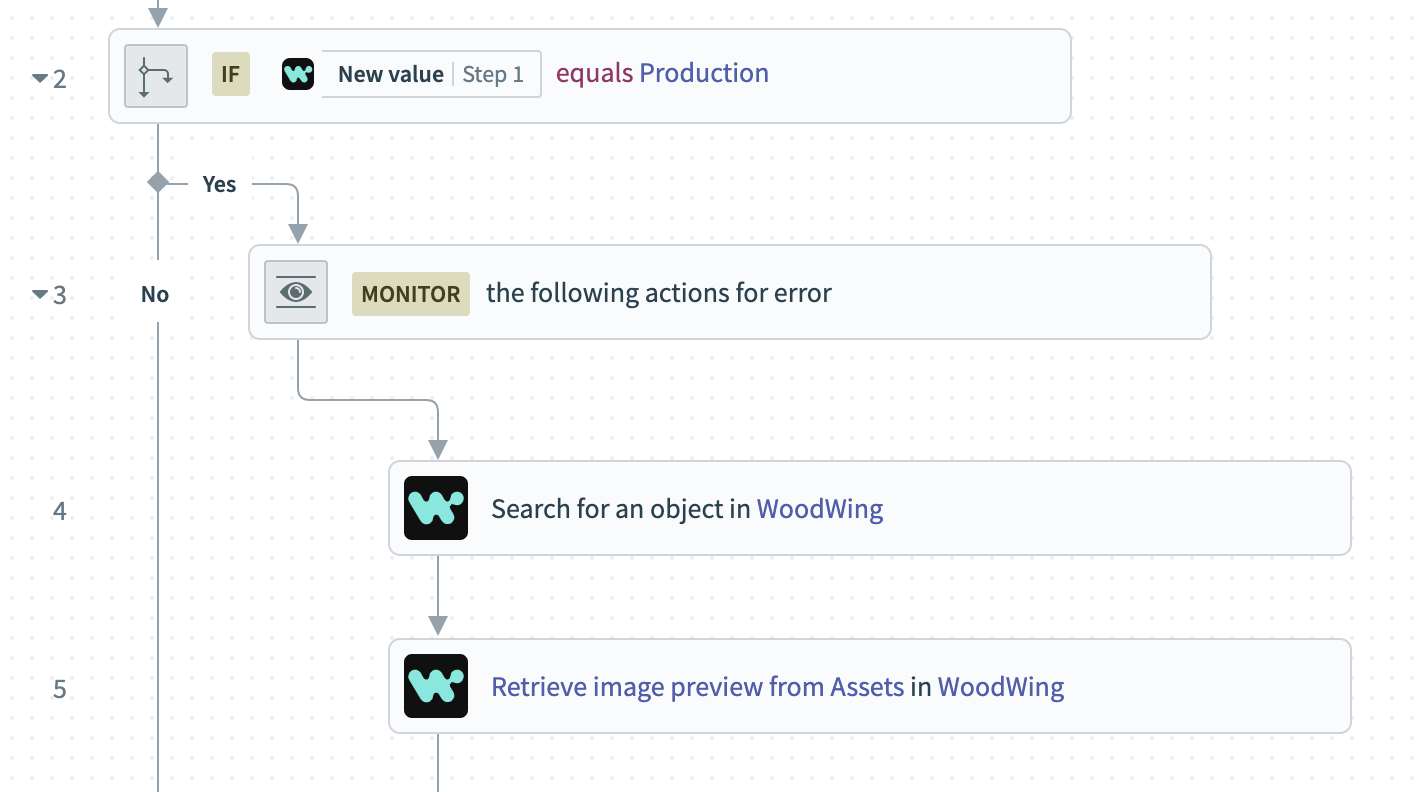Collapse step 3 using its triangle
The height and width of the screenshot is (792, 1422).
40,294
